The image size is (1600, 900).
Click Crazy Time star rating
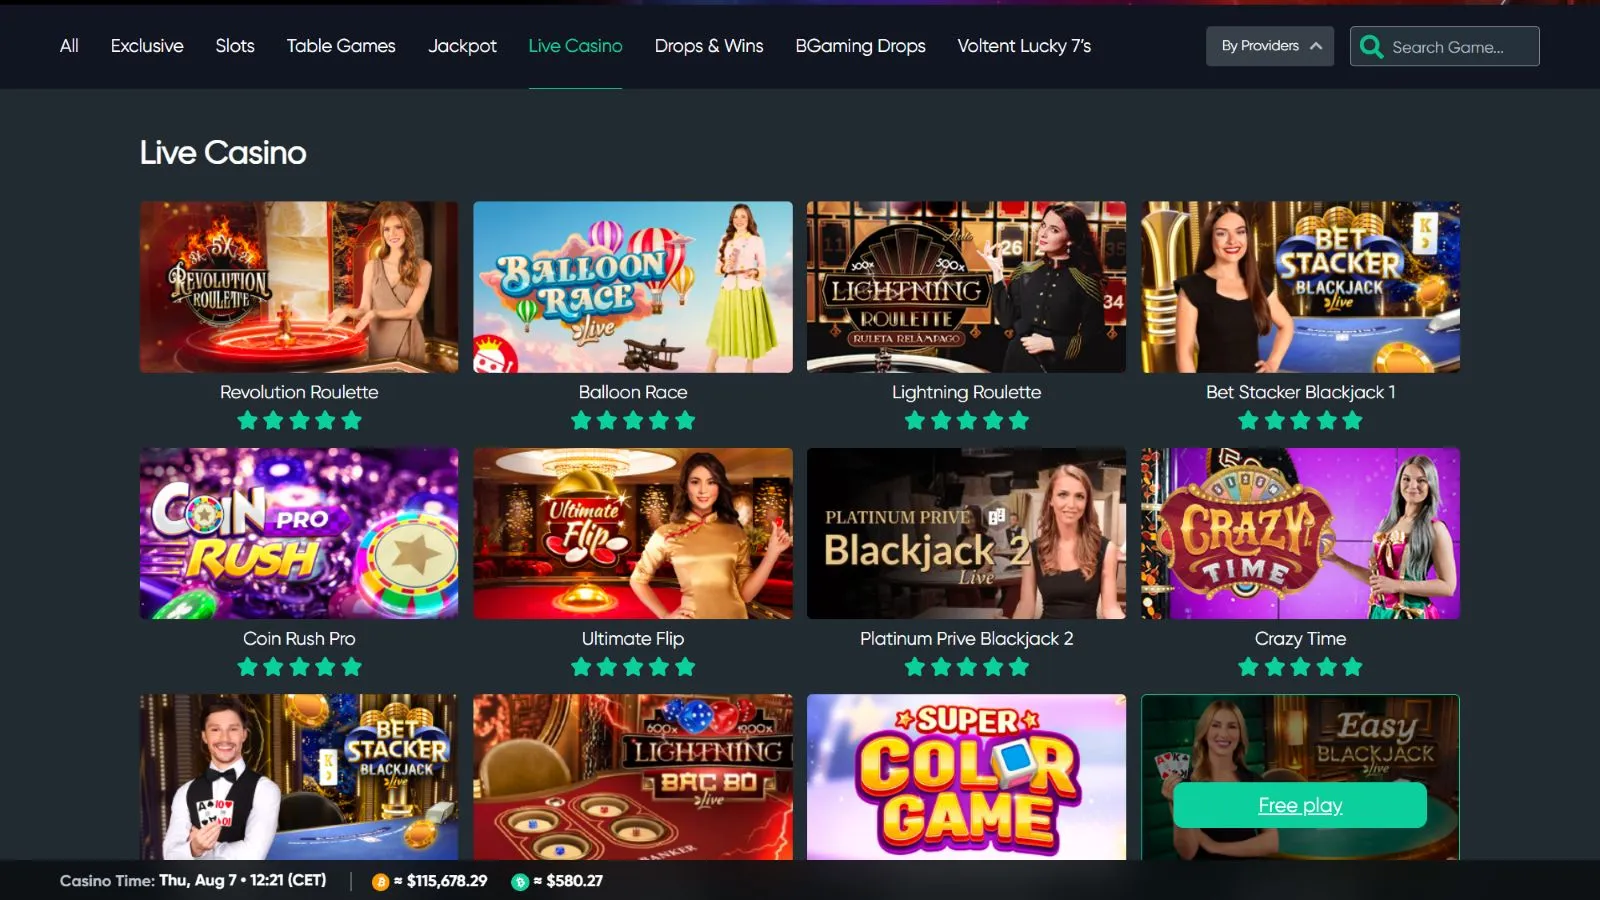[1300, 667]
